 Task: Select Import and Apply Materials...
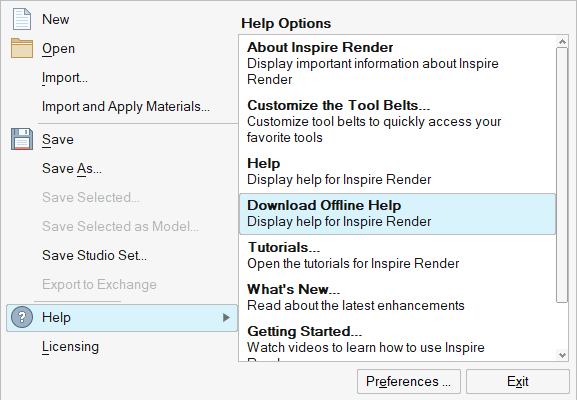point(125,107)
